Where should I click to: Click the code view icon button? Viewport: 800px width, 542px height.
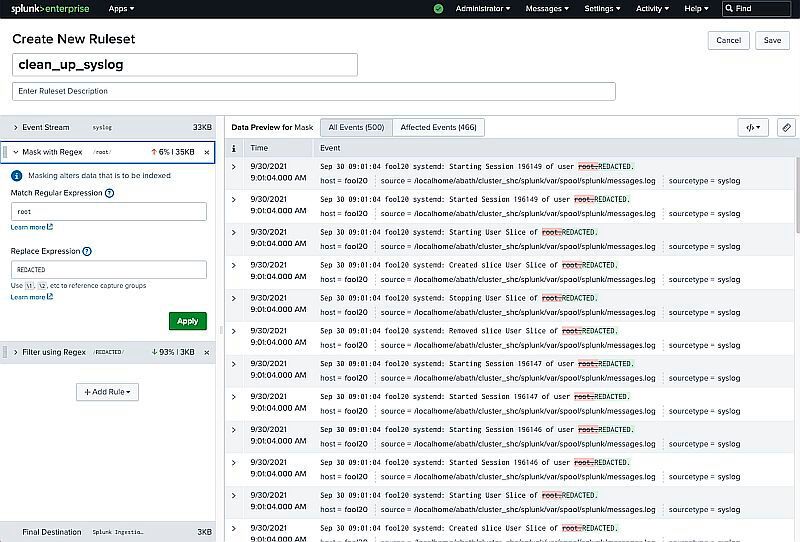tap(753, 128)
